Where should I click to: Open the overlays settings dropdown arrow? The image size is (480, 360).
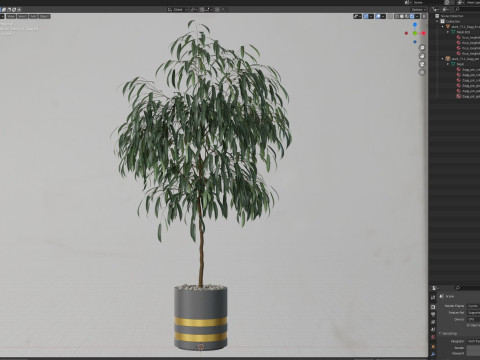[383, 16]
